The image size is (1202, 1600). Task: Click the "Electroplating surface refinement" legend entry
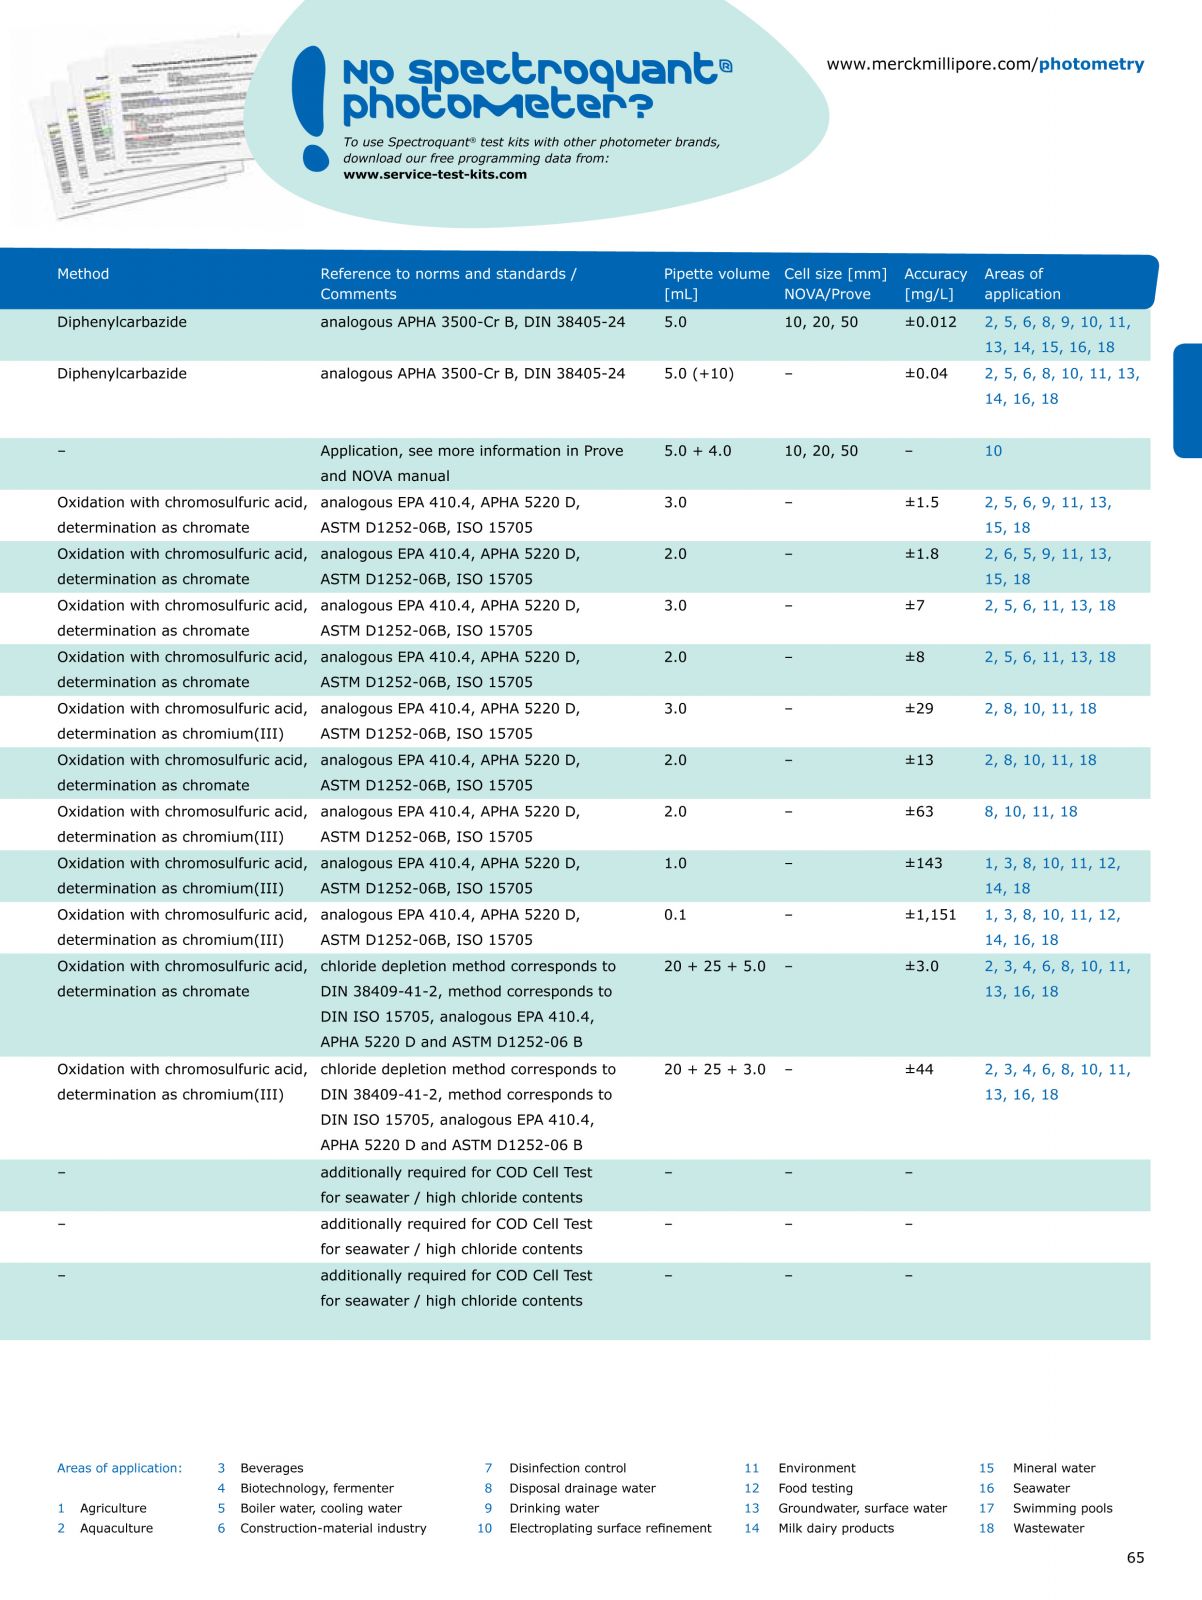[610, 1528]
